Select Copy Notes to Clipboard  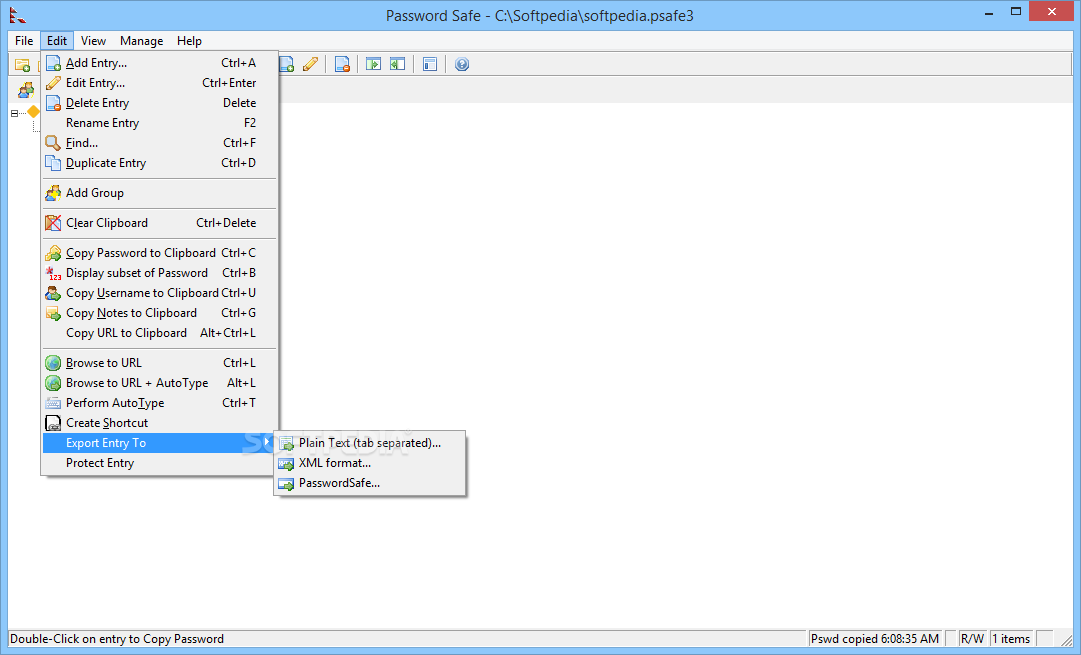[x=160, y=313]
